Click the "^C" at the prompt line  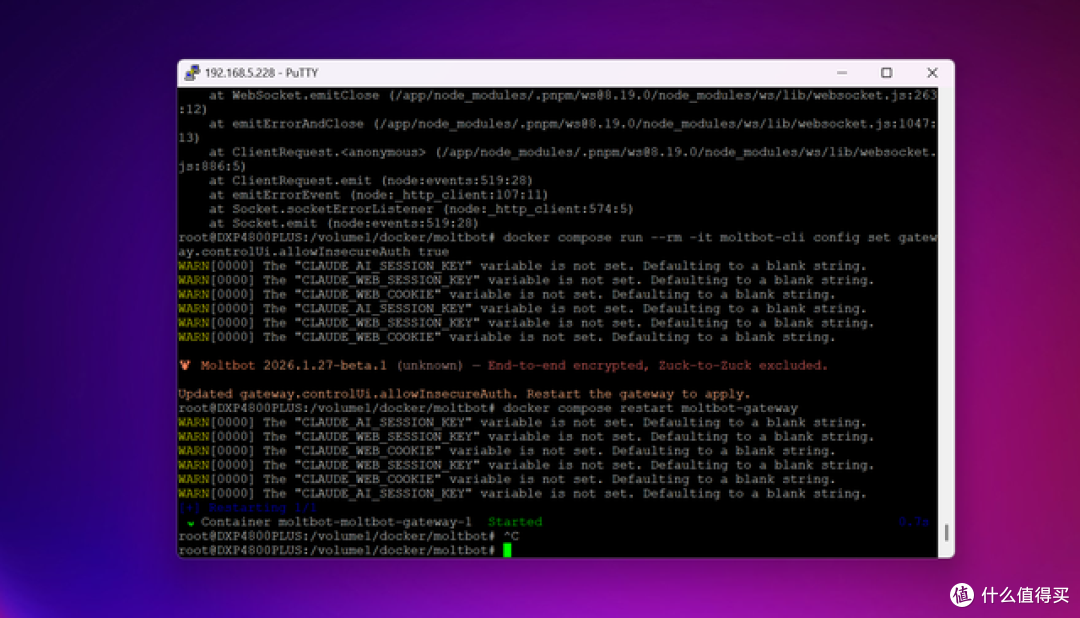click(511, 535)
